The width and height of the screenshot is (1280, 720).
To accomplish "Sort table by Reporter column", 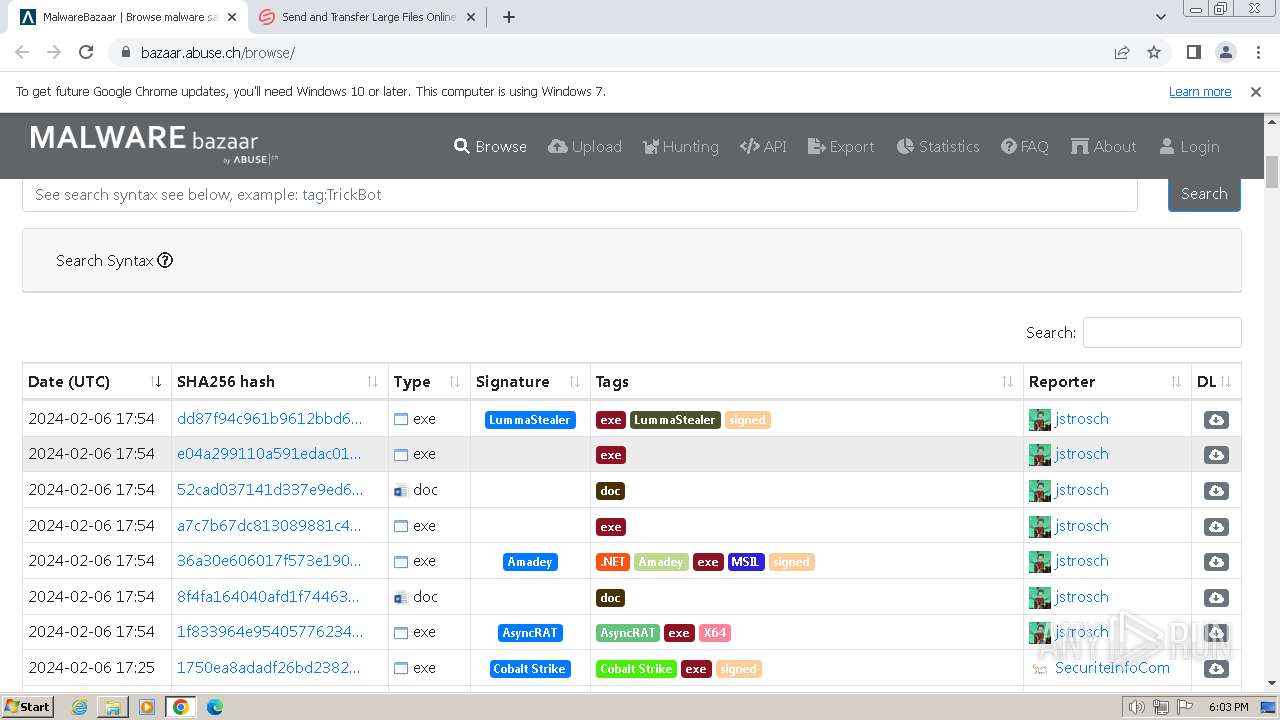I will click(x=1107, y=382).
